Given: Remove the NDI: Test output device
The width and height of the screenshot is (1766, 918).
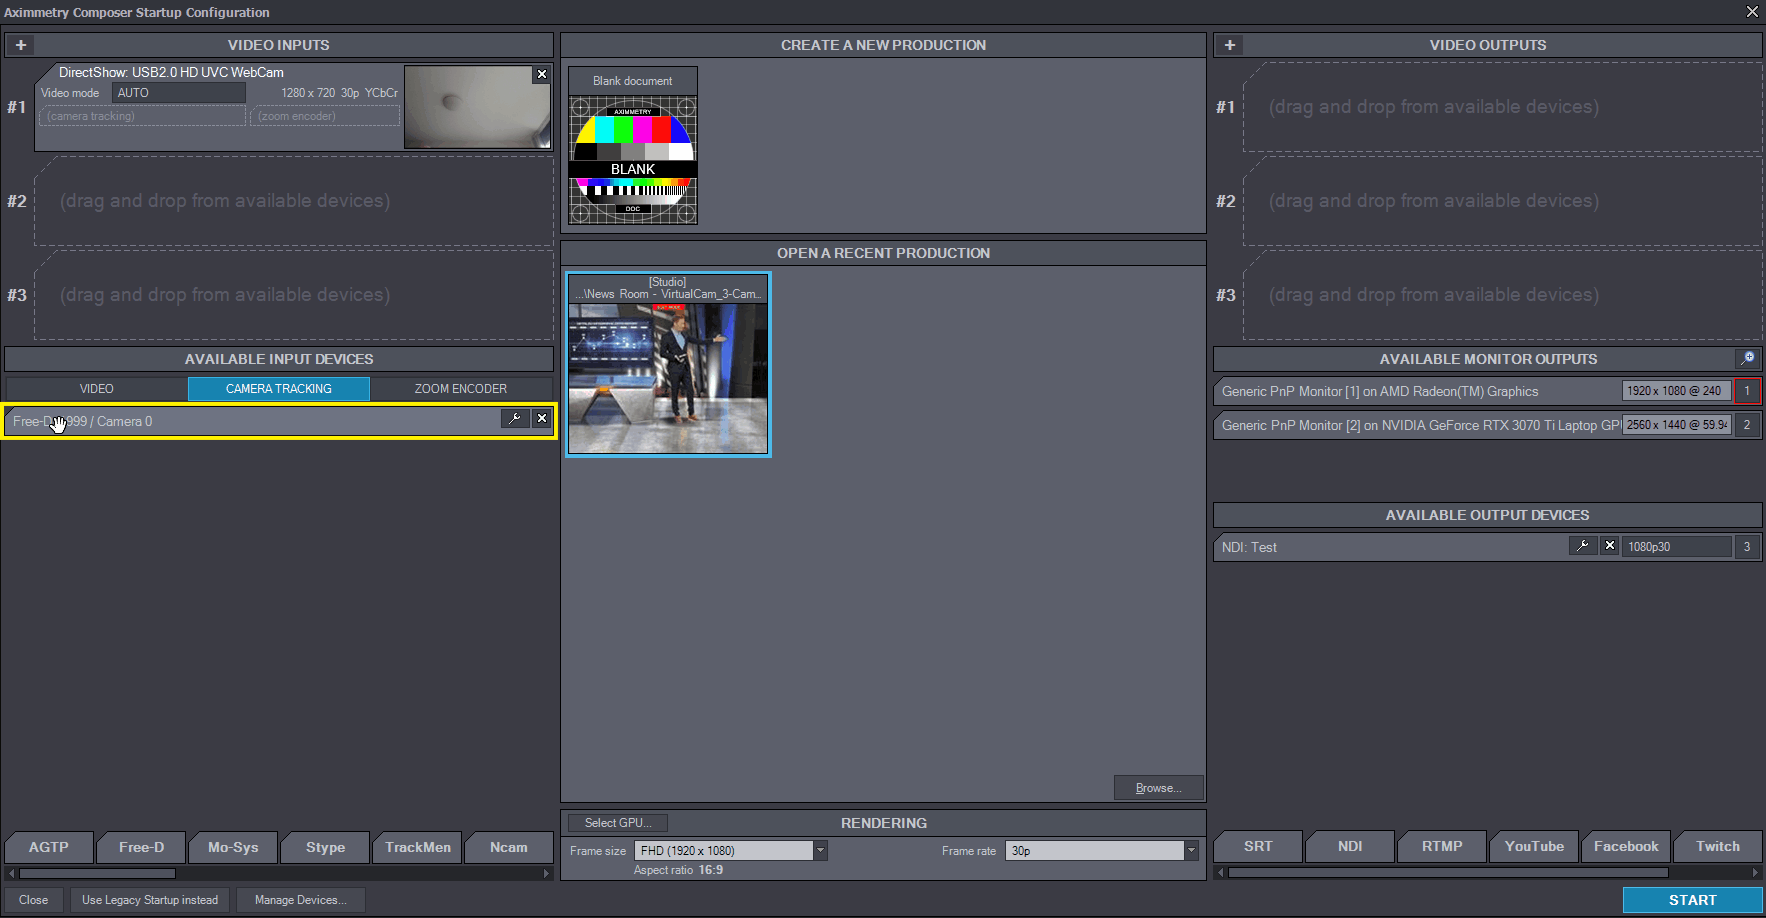Looking at the screenshot, I should point(1610,546).
